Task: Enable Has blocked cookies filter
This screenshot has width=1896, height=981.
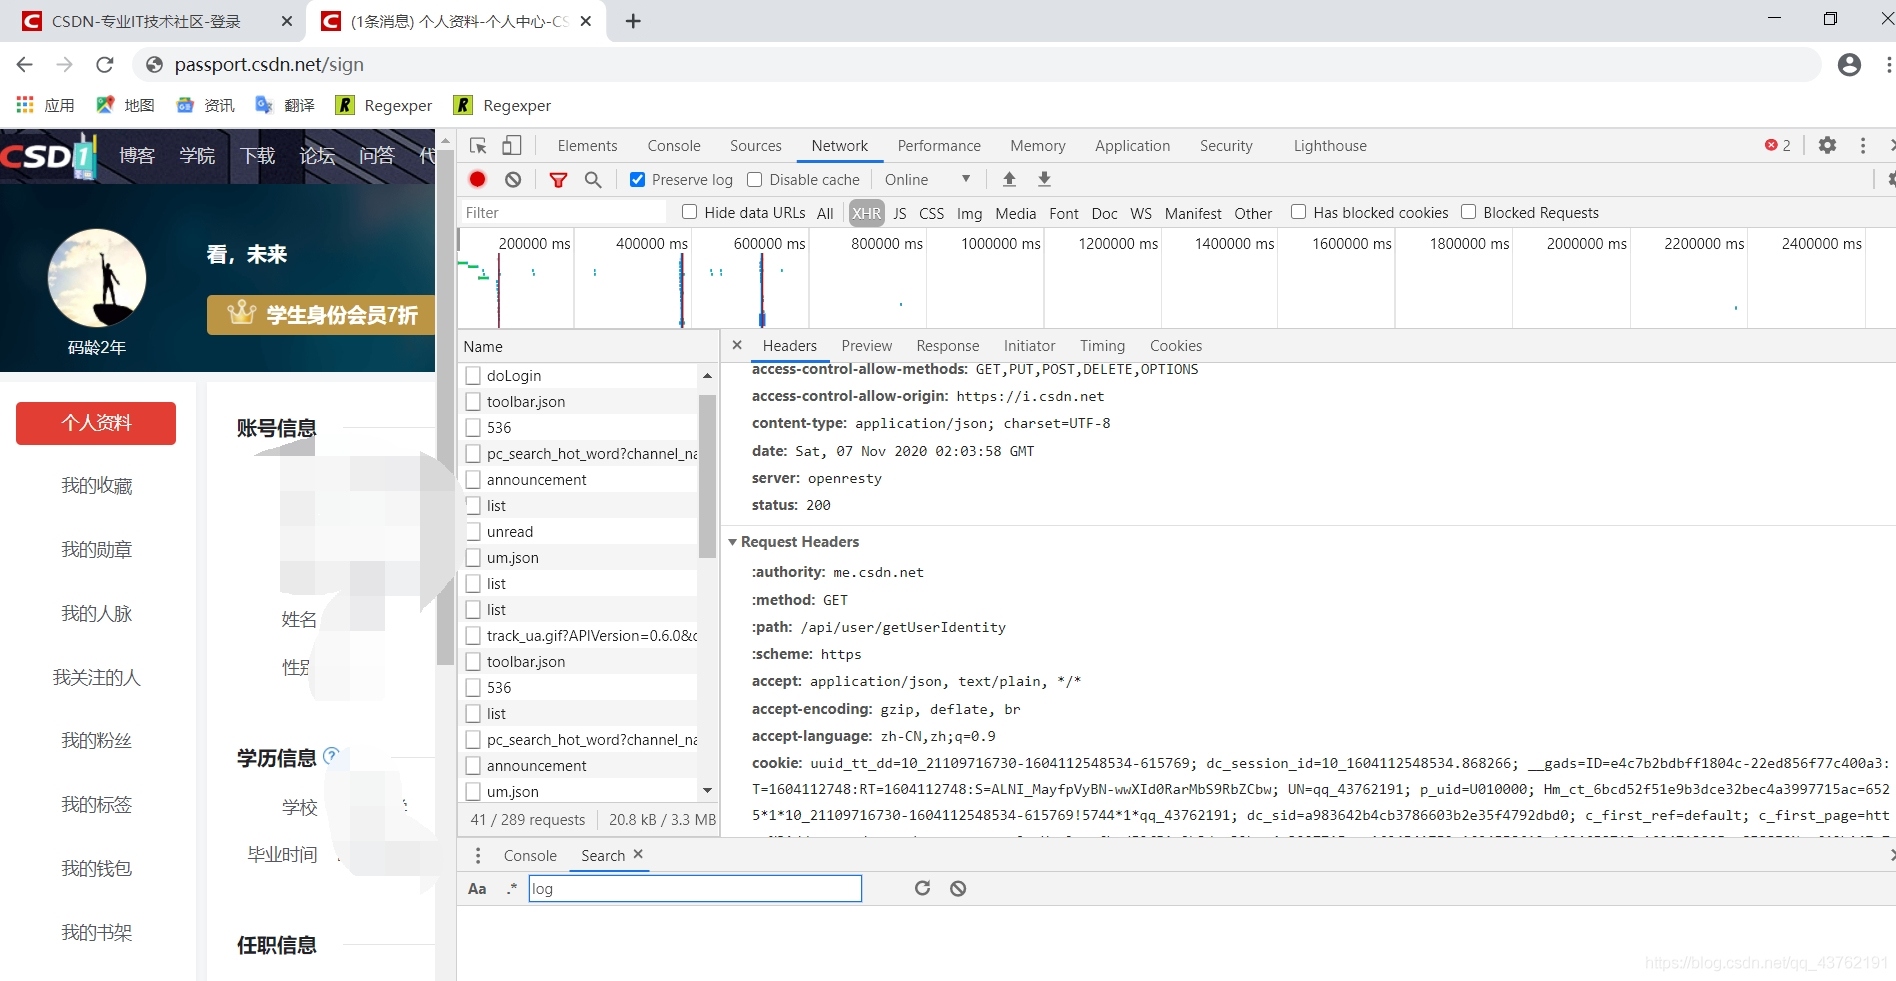Action: coord(1298,212)
